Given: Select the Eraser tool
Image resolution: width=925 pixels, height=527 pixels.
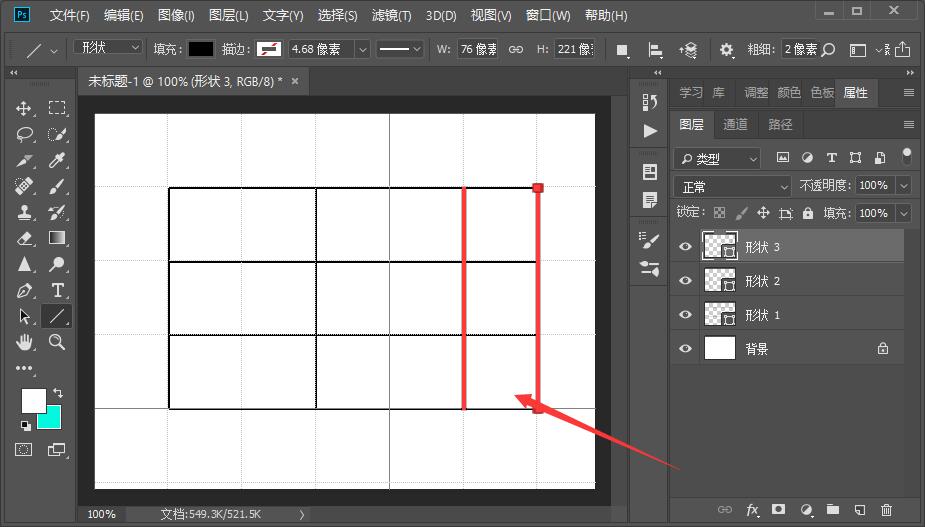Looking at the screenshot, I should [x=24, y=238].
